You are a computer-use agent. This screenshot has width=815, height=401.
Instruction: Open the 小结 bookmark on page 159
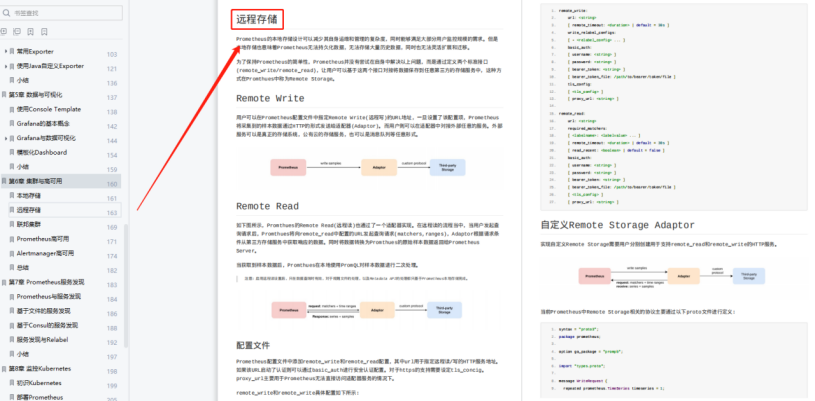[22, 167]
